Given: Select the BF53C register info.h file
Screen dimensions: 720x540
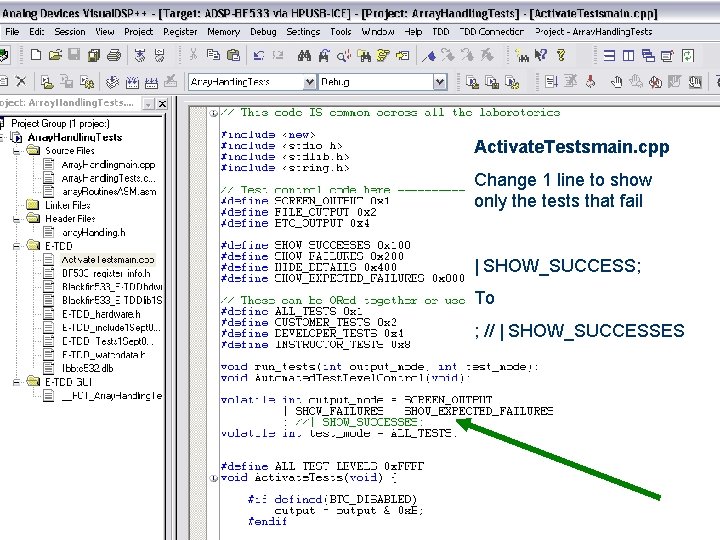Looking at the screenshot, I should (106, 273).
